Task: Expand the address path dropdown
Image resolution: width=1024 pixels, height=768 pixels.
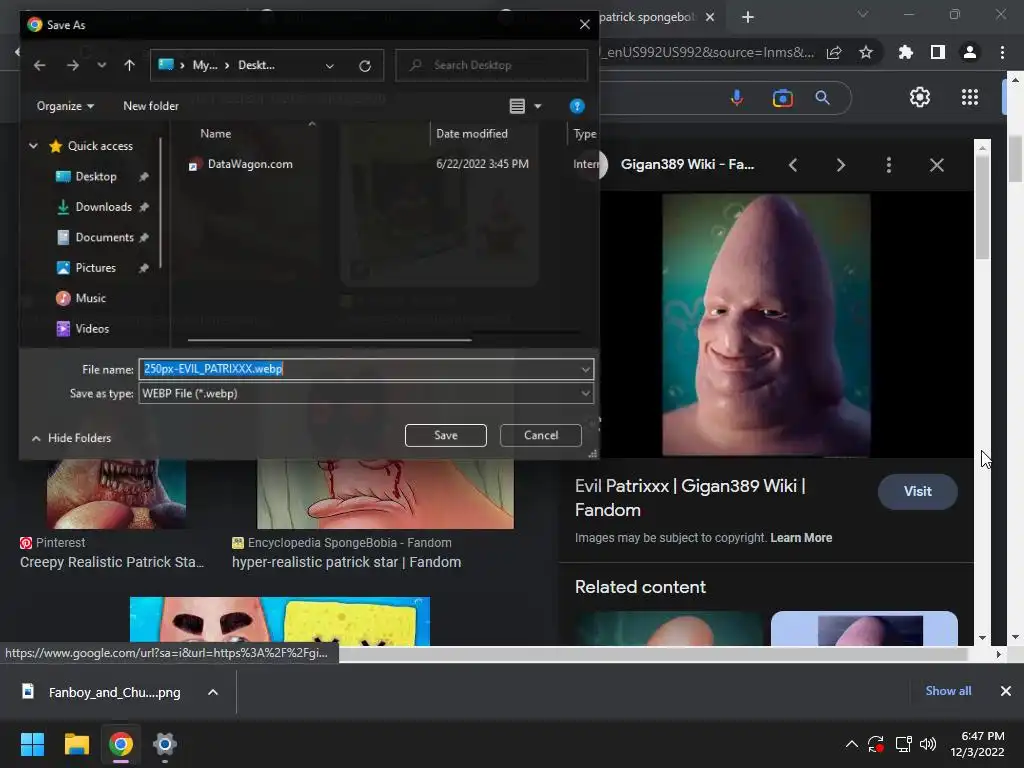Action: pos(330,65)
